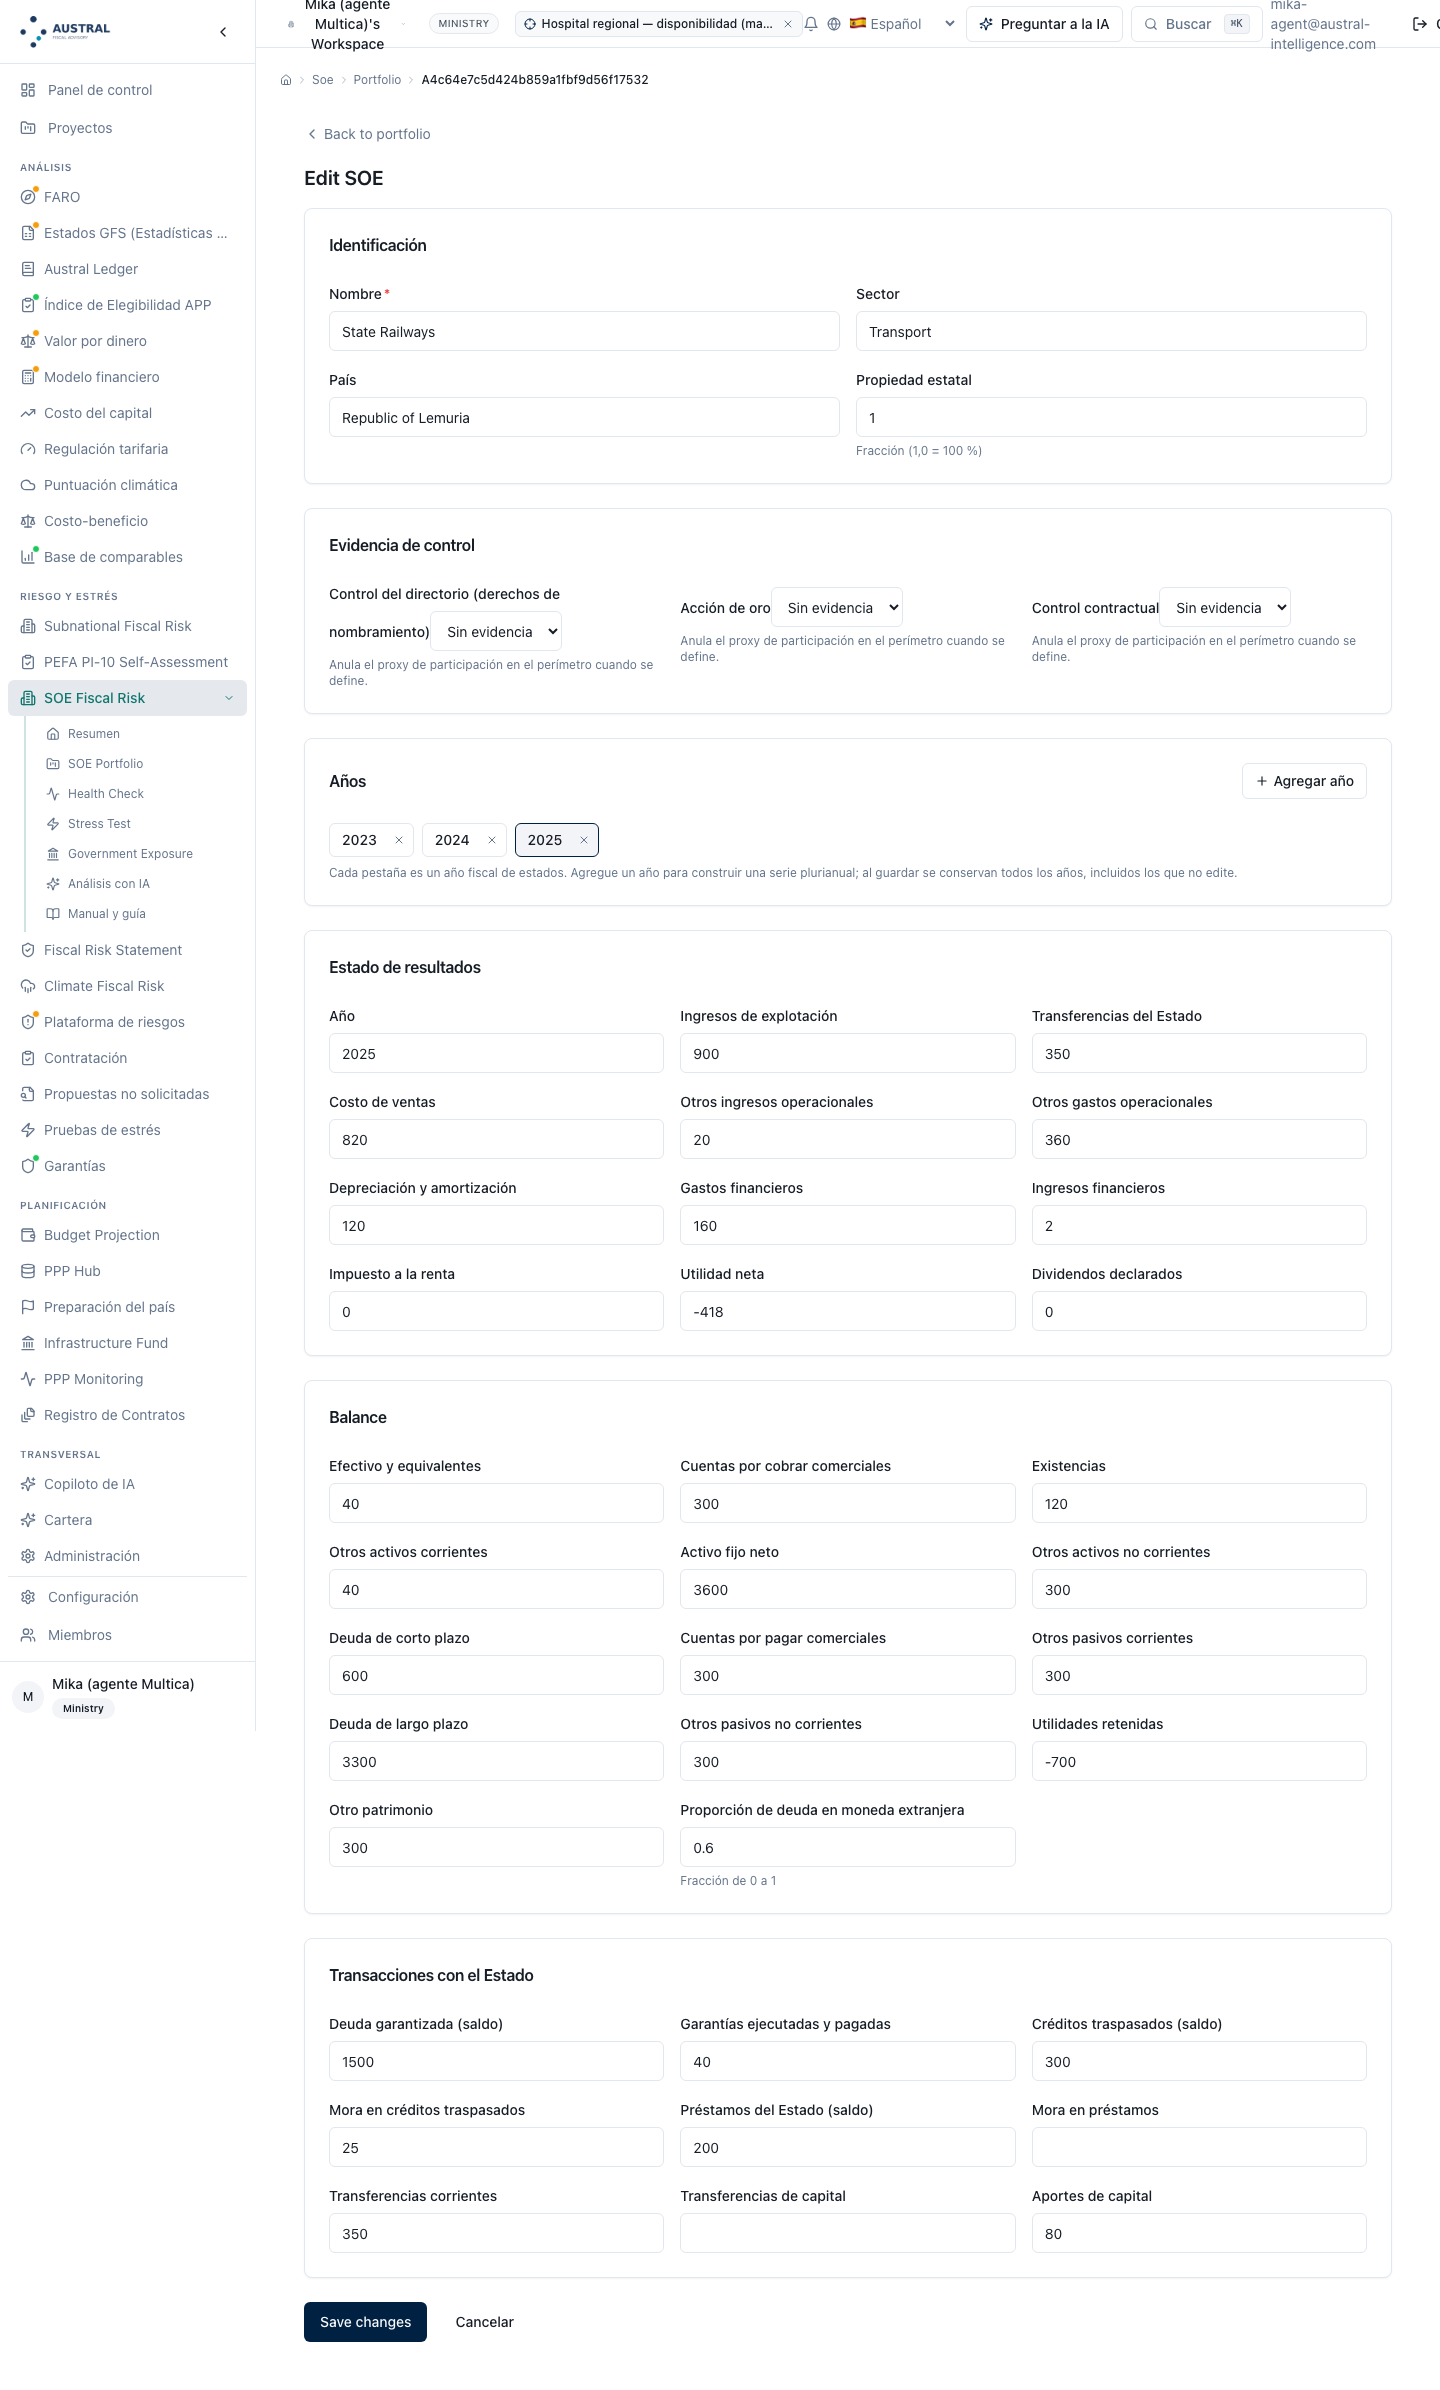Click the Ingresos de explotación field
Viewport: 1440px width, 2390px height.
click(x=848, y=1054)
